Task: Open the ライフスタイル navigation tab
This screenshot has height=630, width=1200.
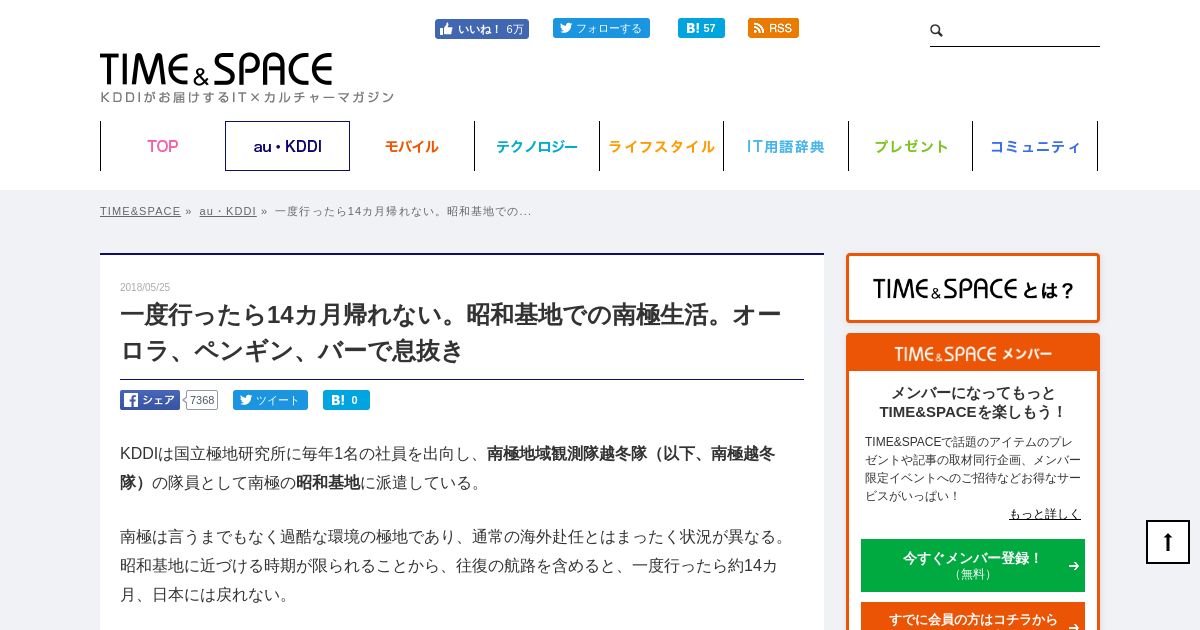Action: point(661,146)
